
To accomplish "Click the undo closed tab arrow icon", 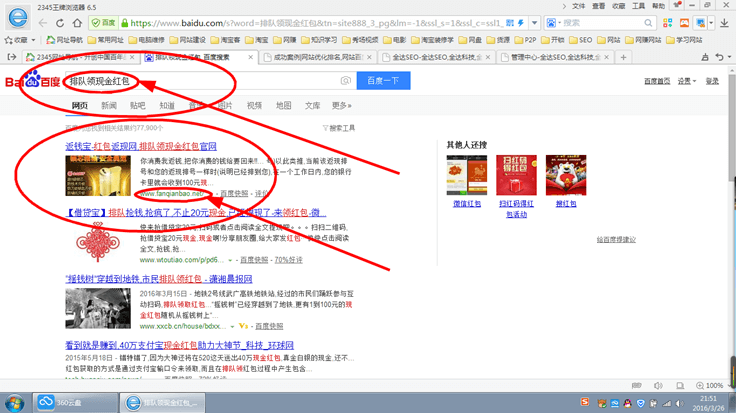I will pos(720,57).
